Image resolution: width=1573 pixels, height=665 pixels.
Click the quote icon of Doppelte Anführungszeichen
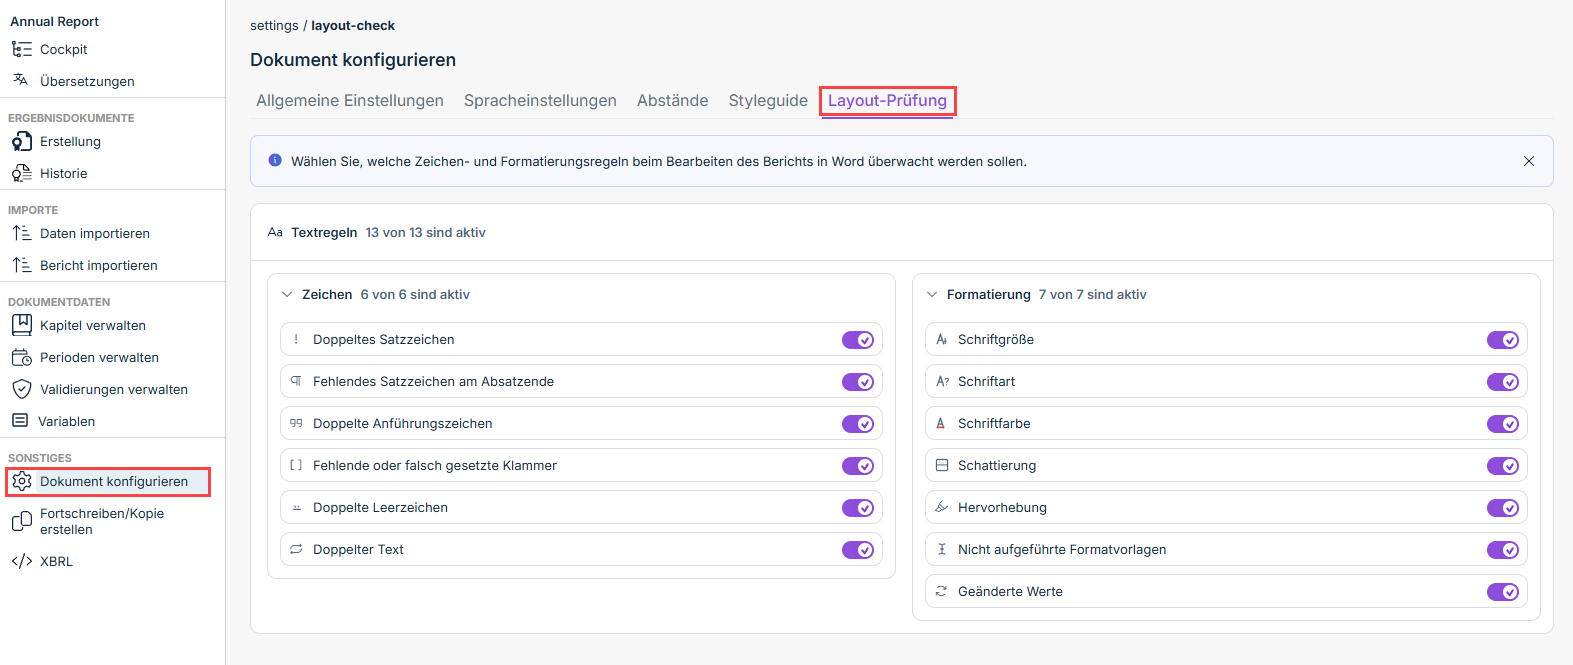pyautogui.click(x=296, y=423)
